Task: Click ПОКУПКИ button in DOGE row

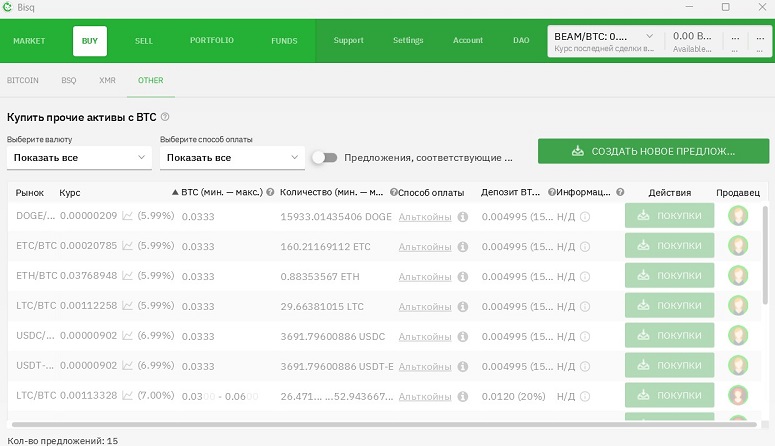Action: [669, 216]
